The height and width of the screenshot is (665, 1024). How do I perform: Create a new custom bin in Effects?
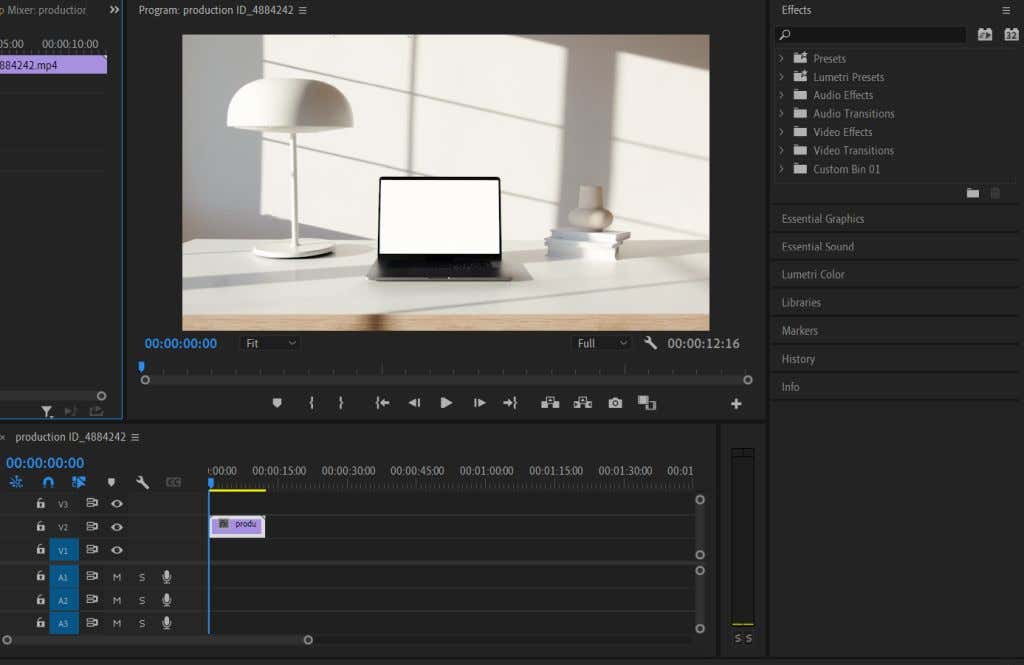972,193
